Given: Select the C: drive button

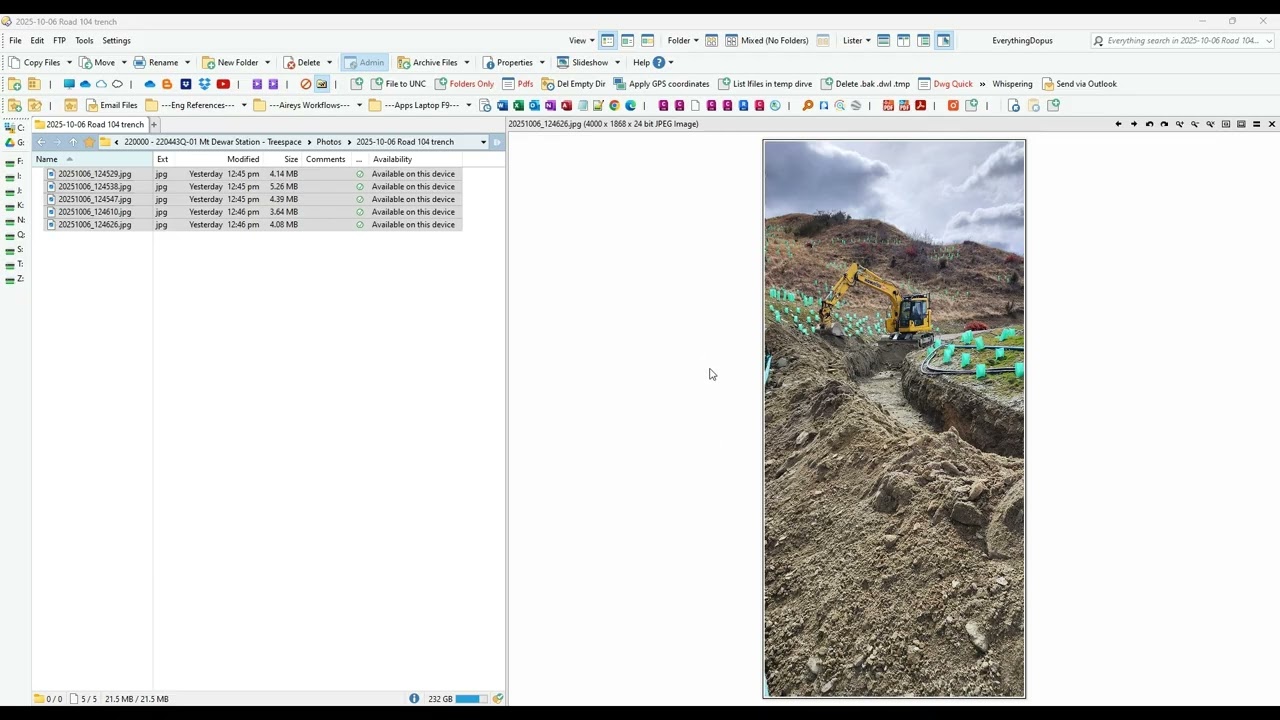Looking at the screenshot, I should [x=14, y=127].
